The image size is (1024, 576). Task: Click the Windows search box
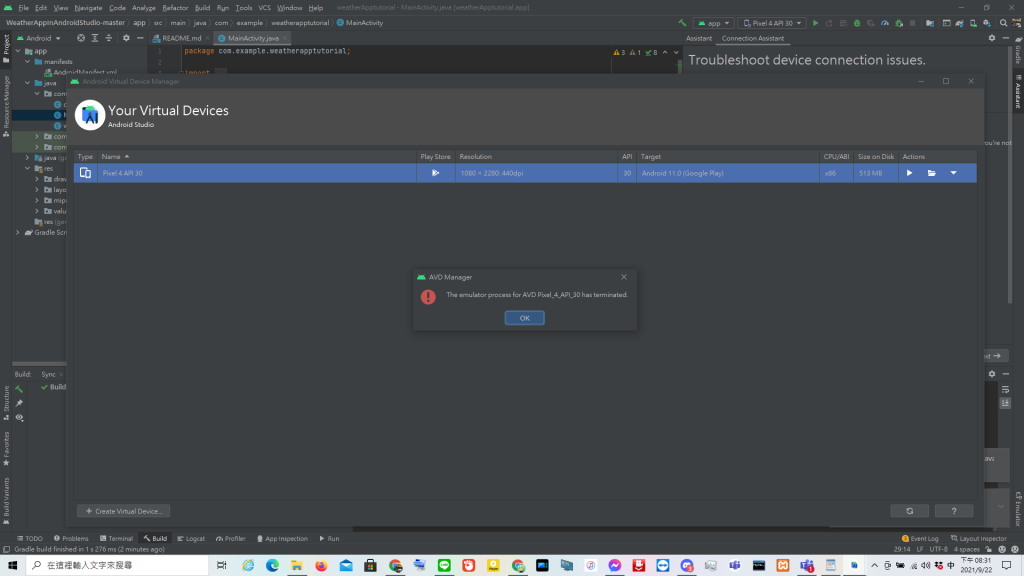click(117, 566)
